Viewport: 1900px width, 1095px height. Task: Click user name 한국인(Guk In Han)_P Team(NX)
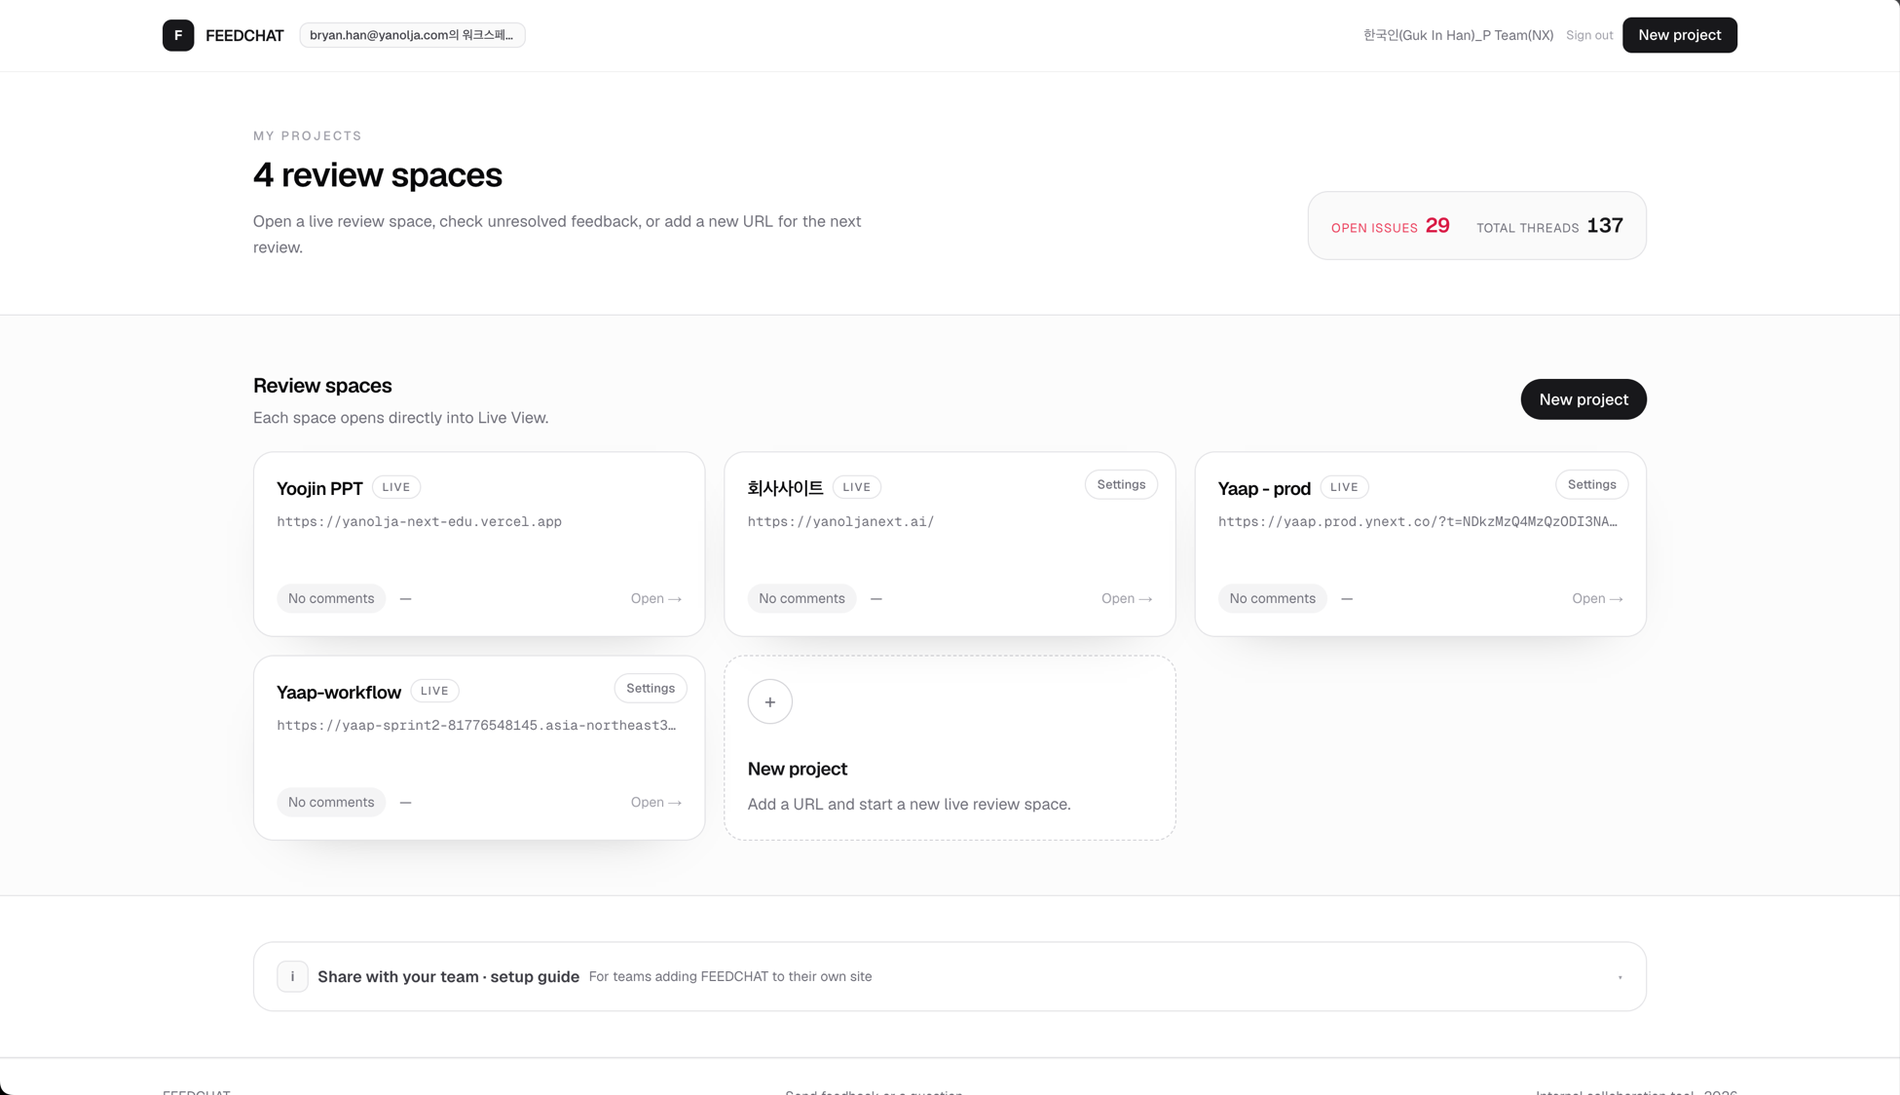[1458, 35]
